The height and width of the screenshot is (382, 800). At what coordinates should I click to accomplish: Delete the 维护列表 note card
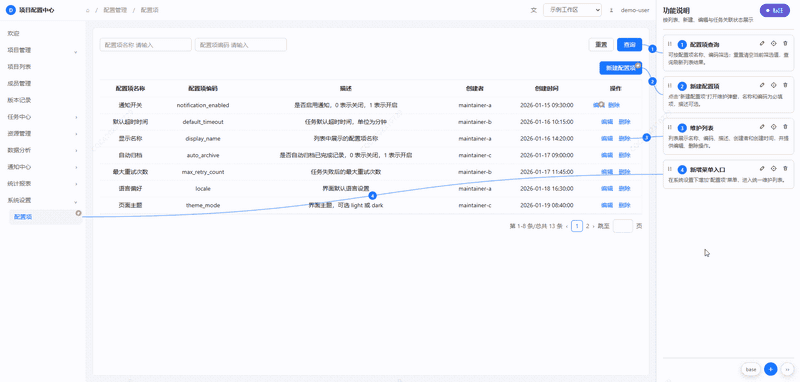785,127
